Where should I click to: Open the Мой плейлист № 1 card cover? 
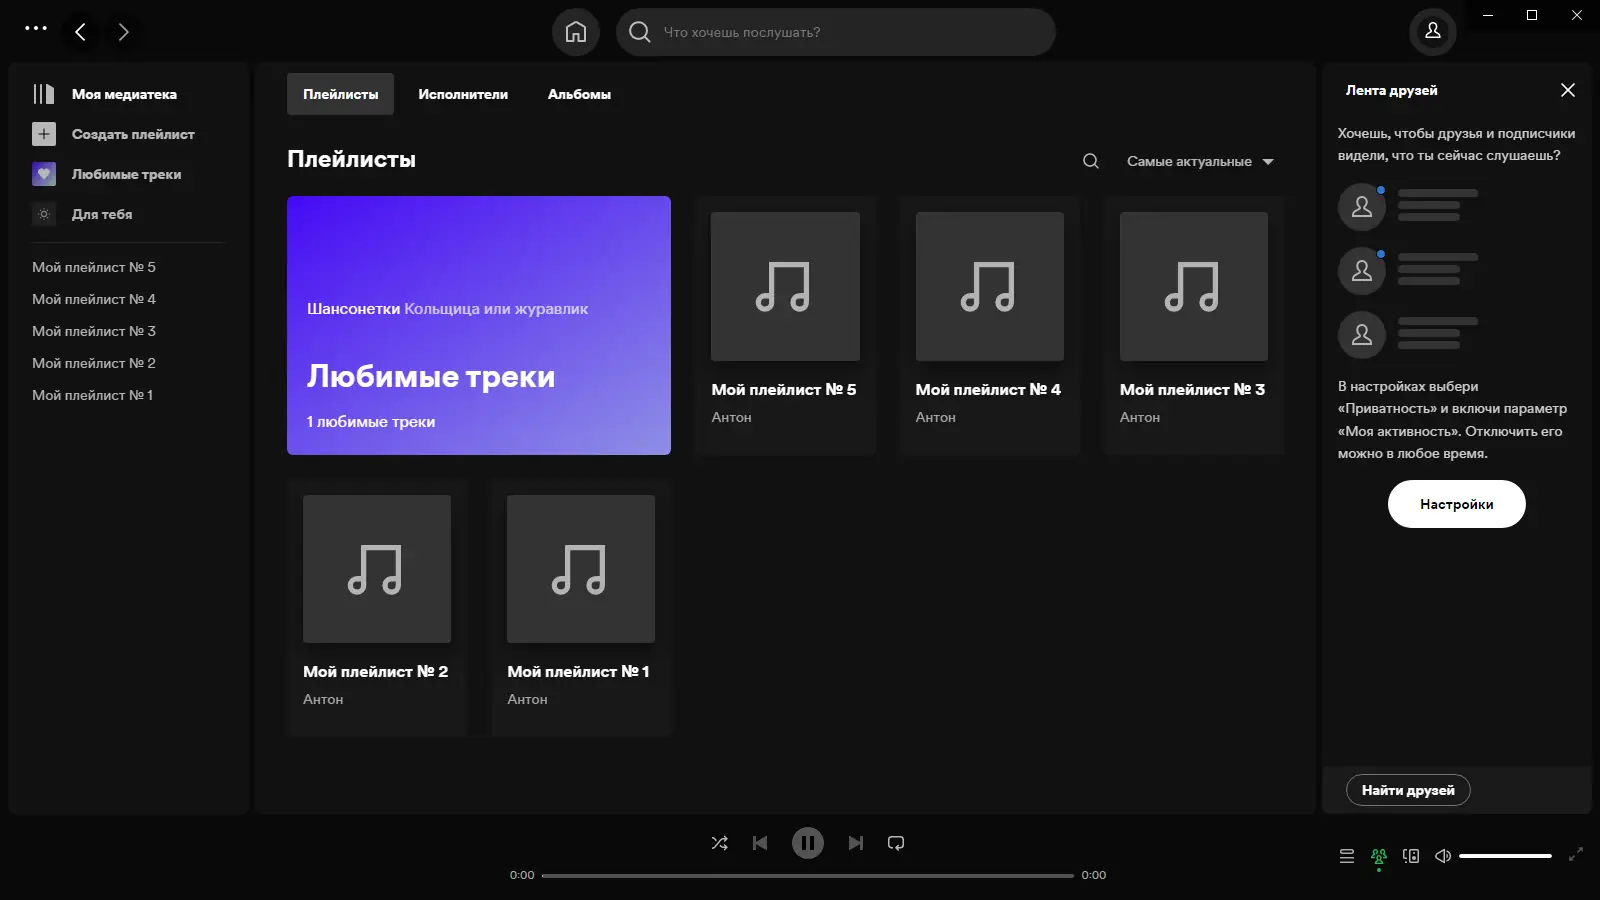click(581, 569)
